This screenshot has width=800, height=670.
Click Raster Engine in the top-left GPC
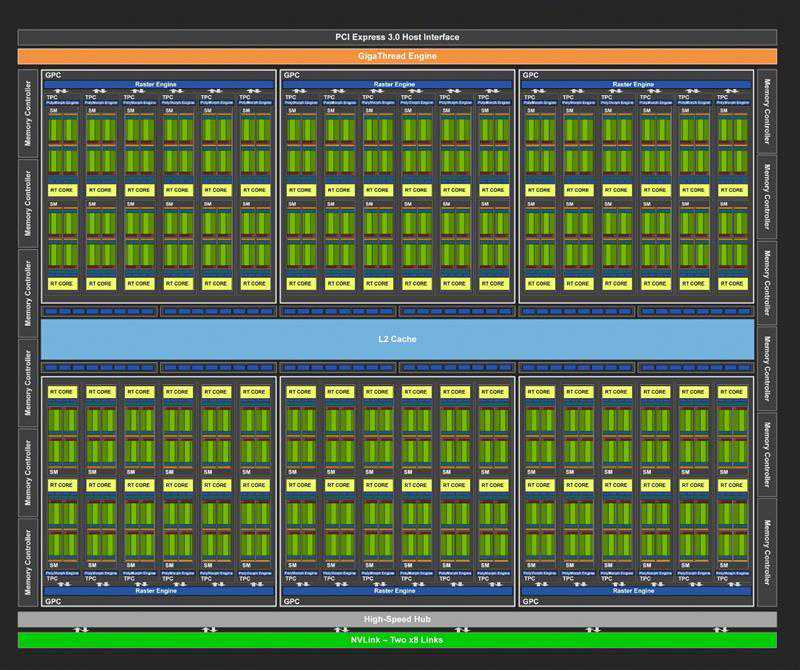click(158, 85)
